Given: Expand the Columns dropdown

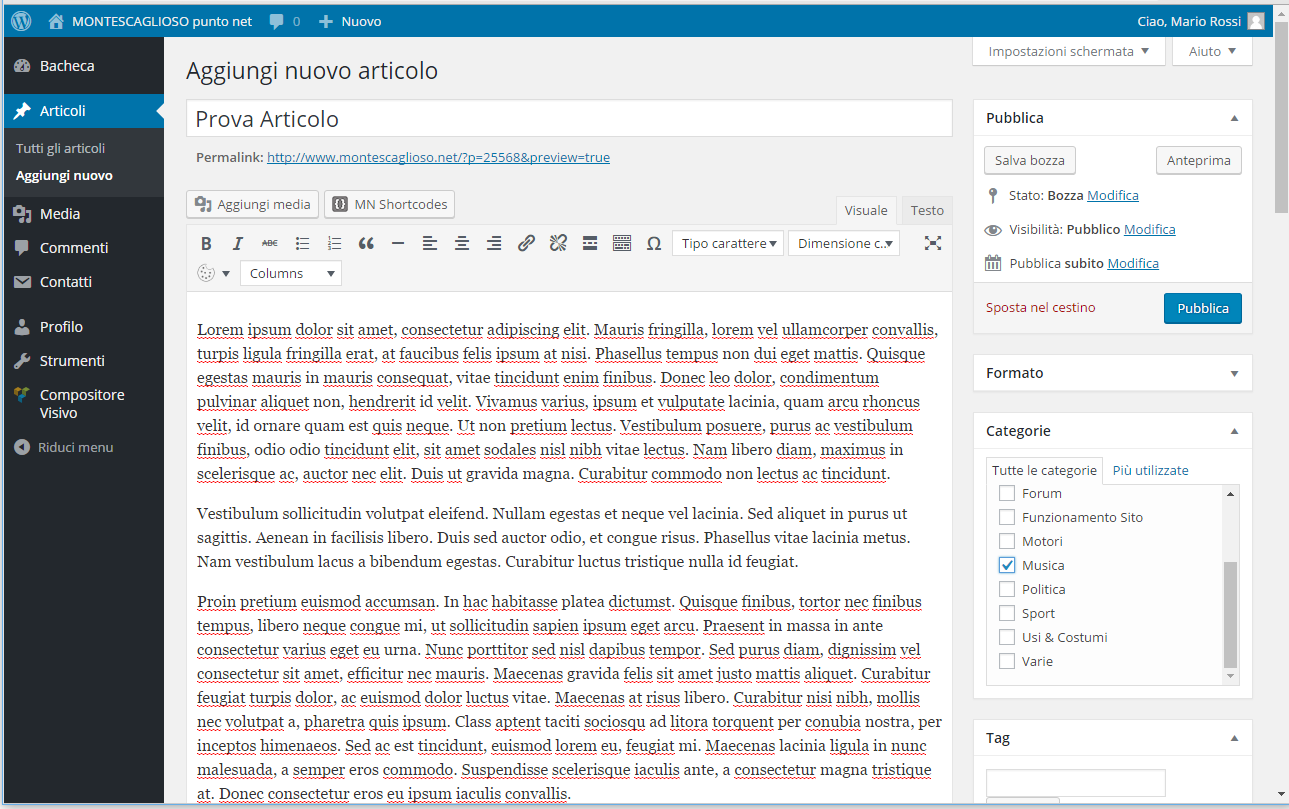Looking at the screenshot, I should (291, 273).
